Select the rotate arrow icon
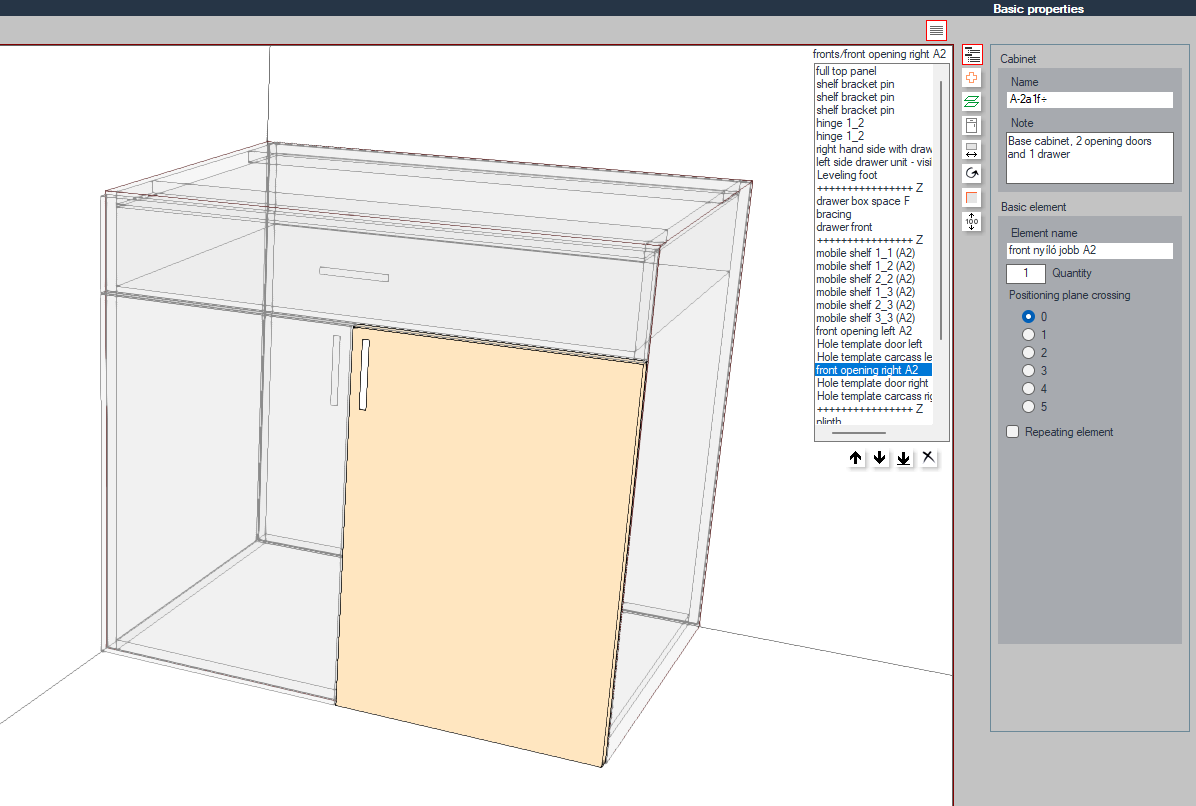 [x=972, y=174]
